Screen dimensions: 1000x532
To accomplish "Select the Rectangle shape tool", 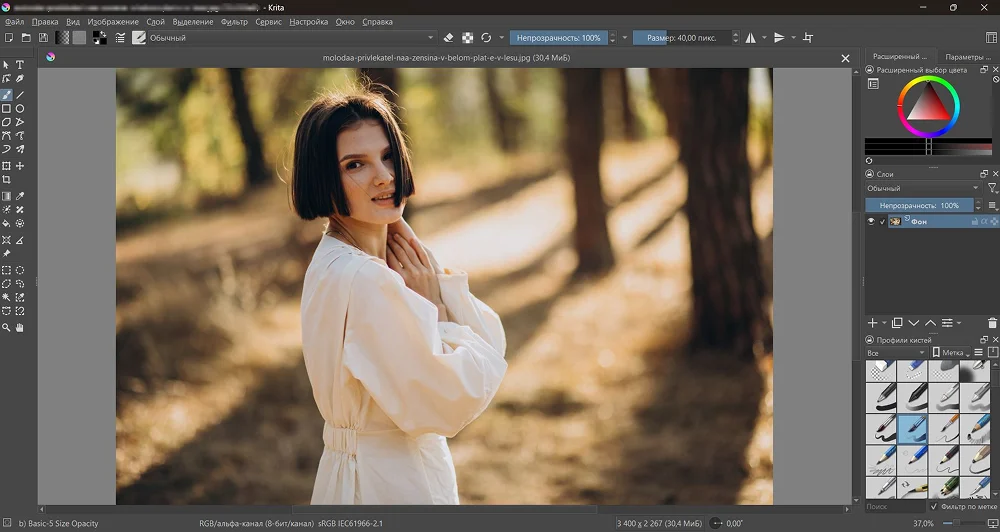I will 7,108.
